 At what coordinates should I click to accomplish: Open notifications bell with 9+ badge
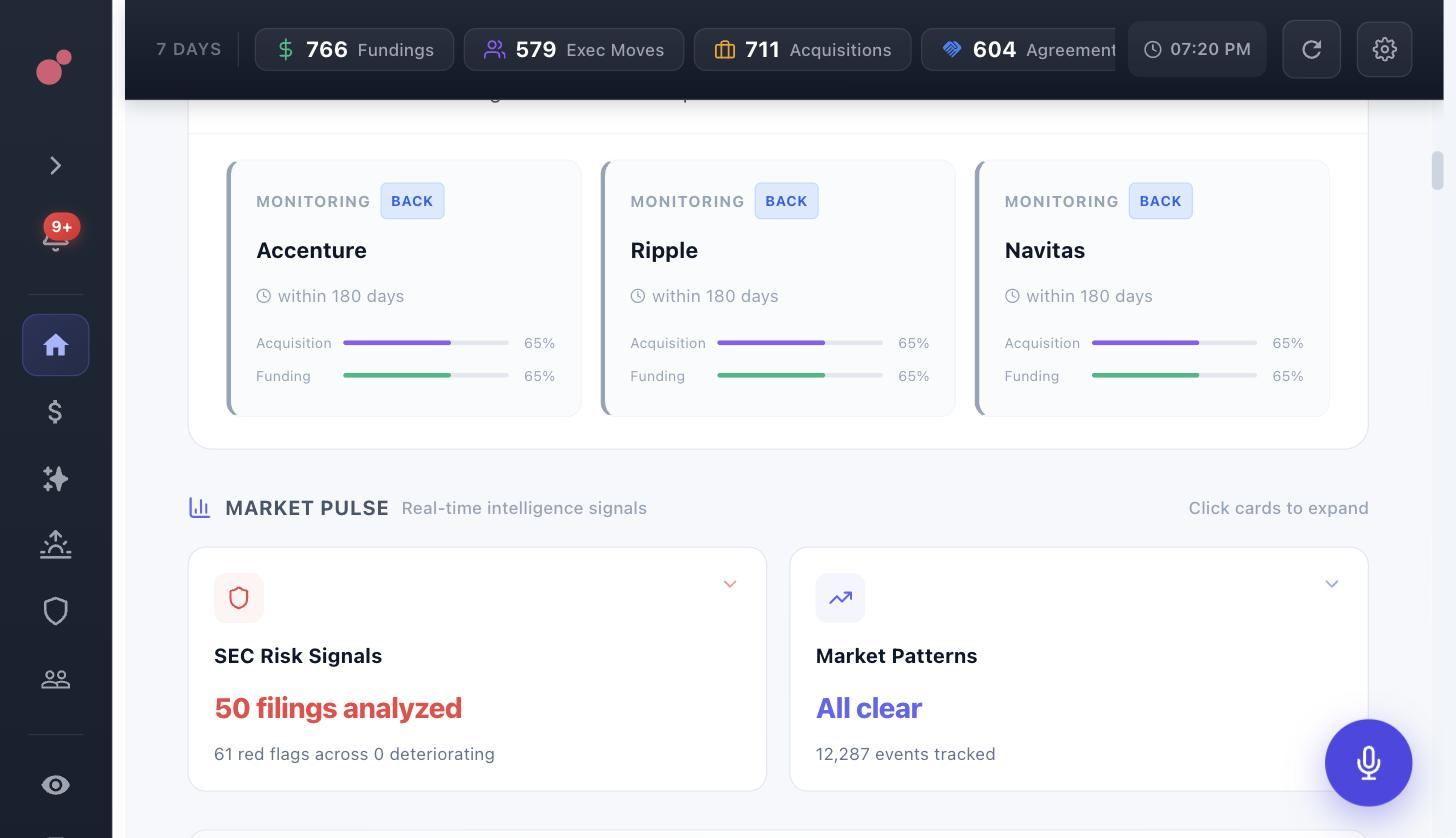(x=56, y=236)
